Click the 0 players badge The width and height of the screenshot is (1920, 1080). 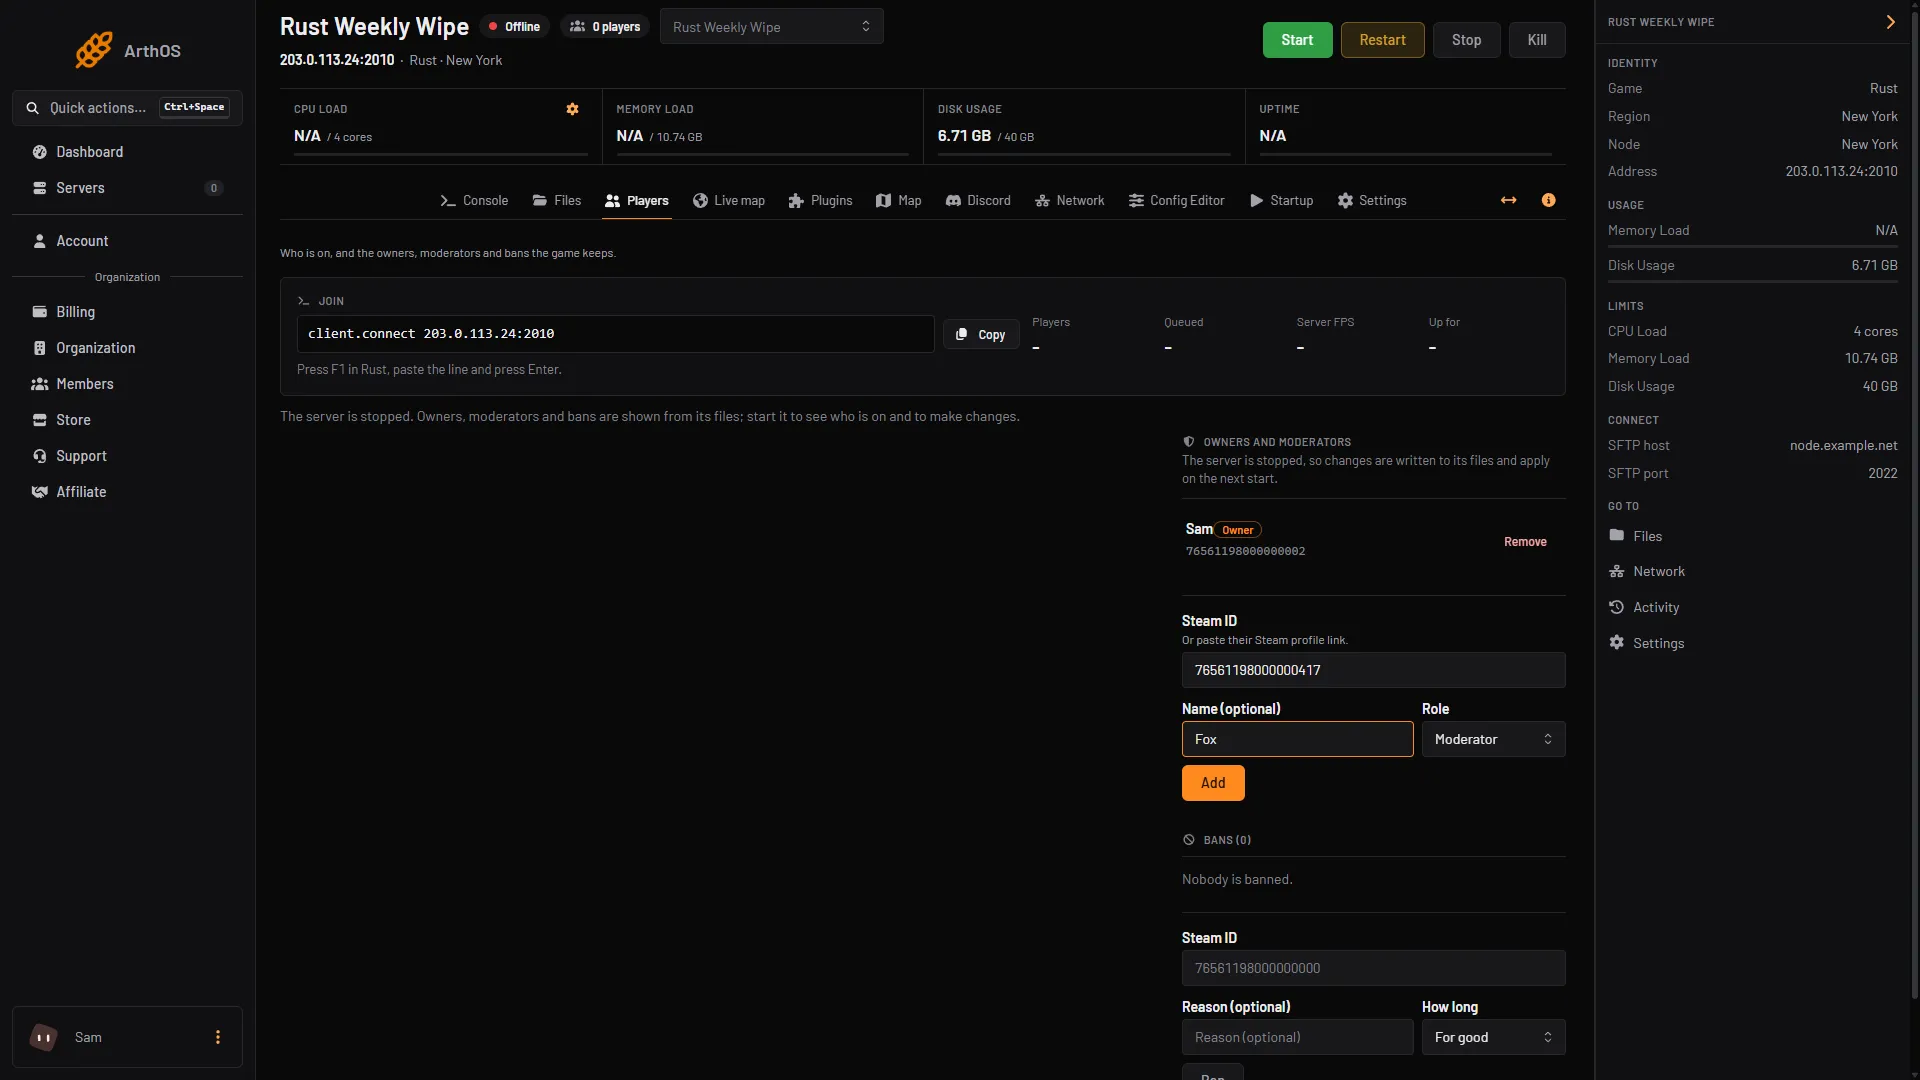coord(605,27)
